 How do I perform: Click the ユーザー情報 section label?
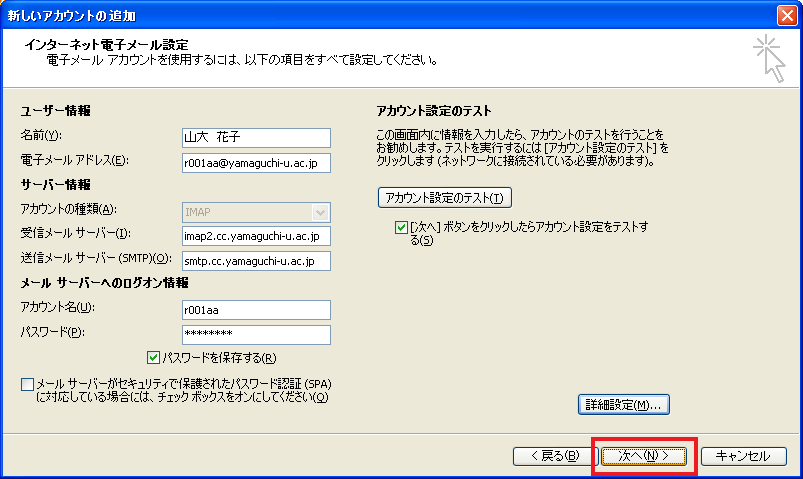[55, 111]
